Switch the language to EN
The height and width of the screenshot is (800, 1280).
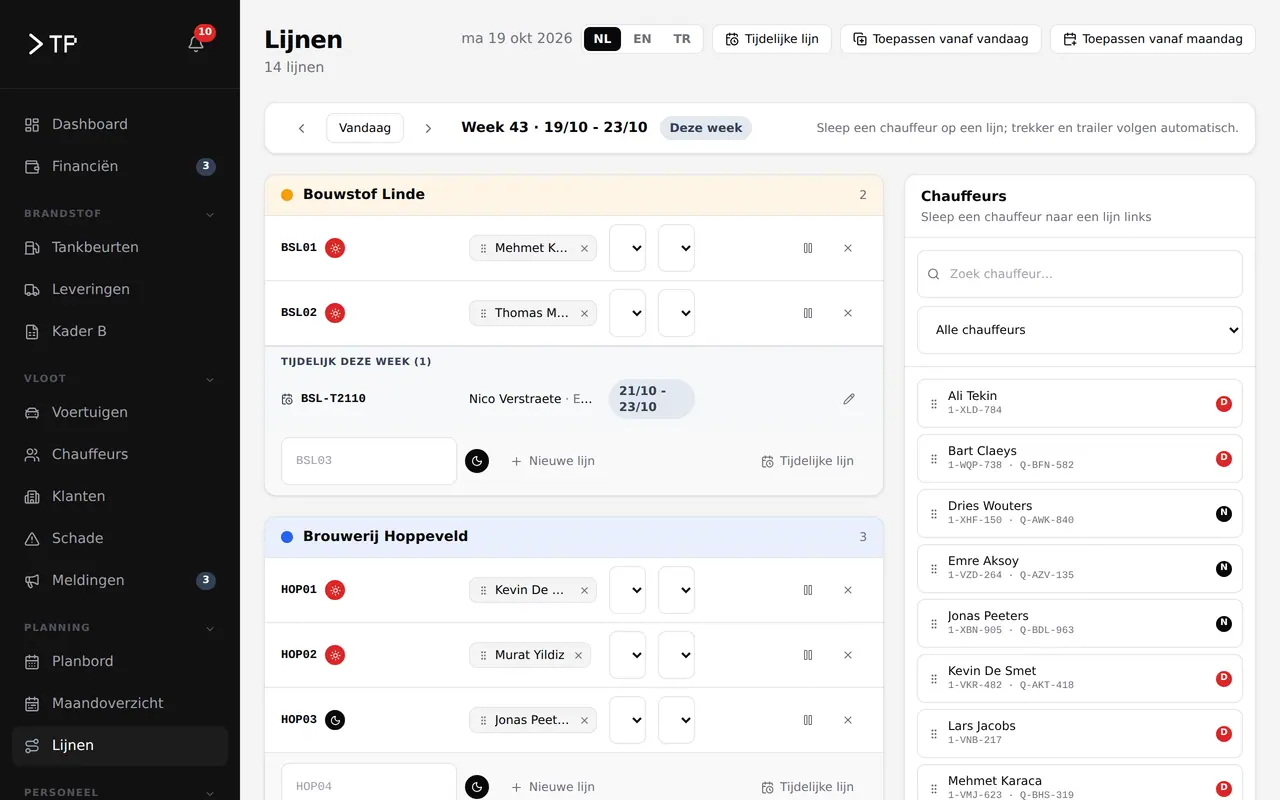[x=642, y=39]
